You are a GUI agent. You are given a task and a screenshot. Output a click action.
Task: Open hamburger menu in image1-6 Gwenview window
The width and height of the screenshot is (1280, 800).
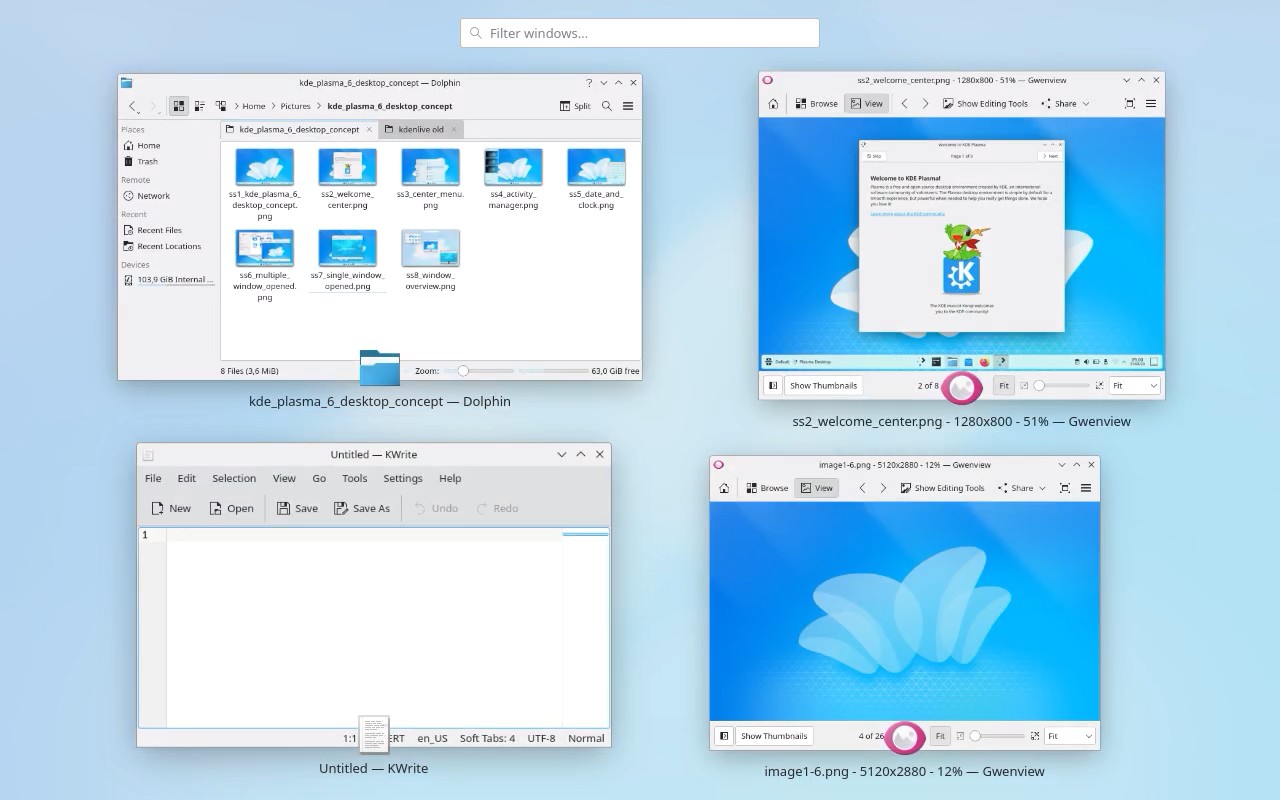click(1086, 488)
